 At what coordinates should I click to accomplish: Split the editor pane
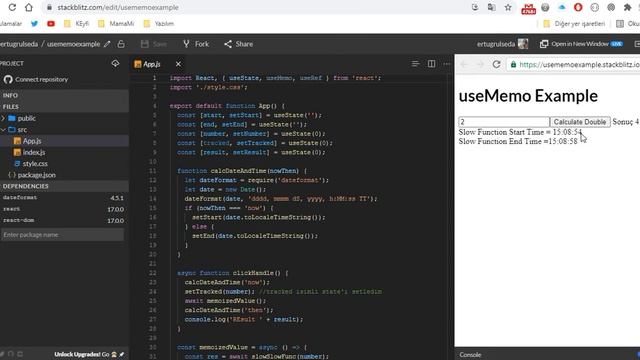(x=431, y=64)
